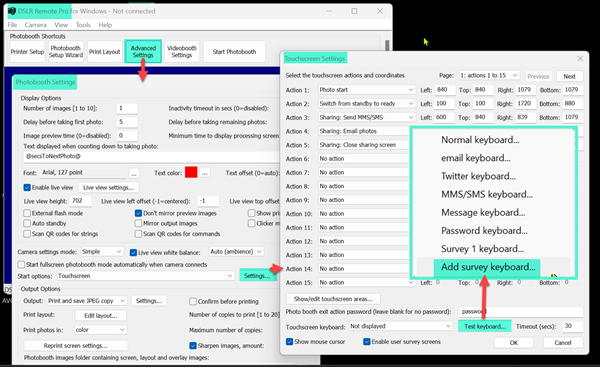Click the DSLR Remote Pro app icon
Image resolution: width=600 pixels, height=367 pixels.
click(x=12, y=11)
